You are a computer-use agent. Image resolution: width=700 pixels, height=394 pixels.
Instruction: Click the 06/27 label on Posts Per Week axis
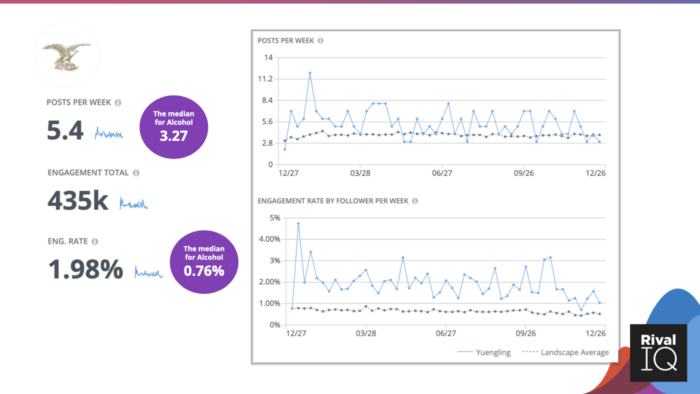click(442, 173)
